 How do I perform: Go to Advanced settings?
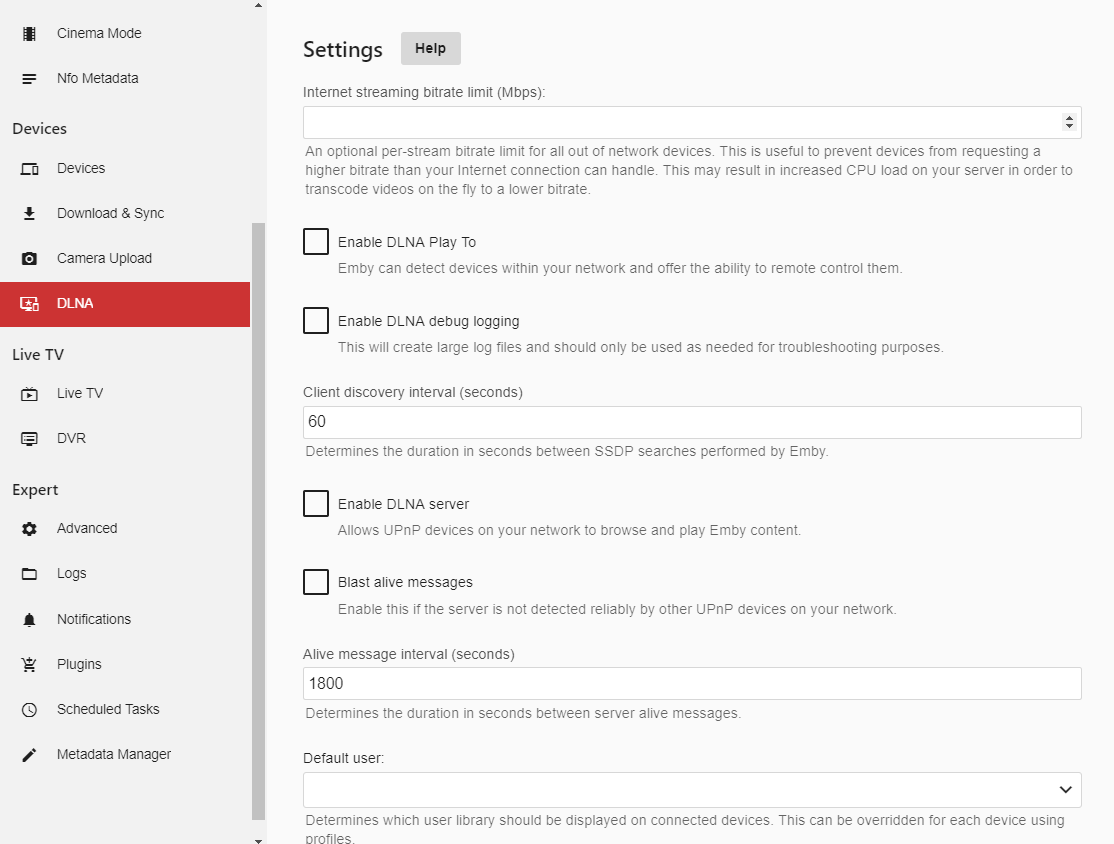coord(125,529)
